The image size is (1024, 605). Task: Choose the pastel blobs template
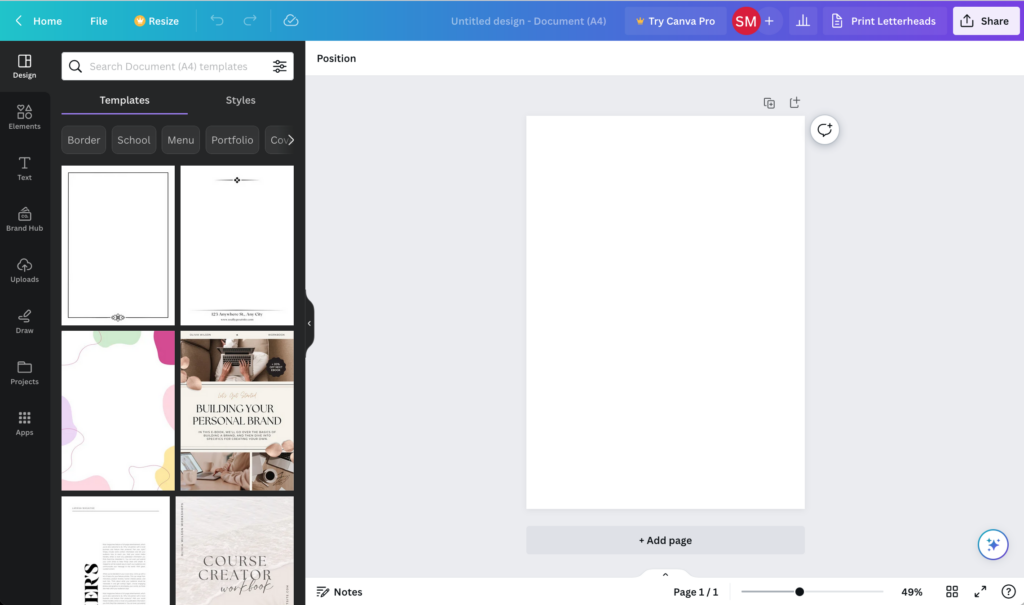118,410
